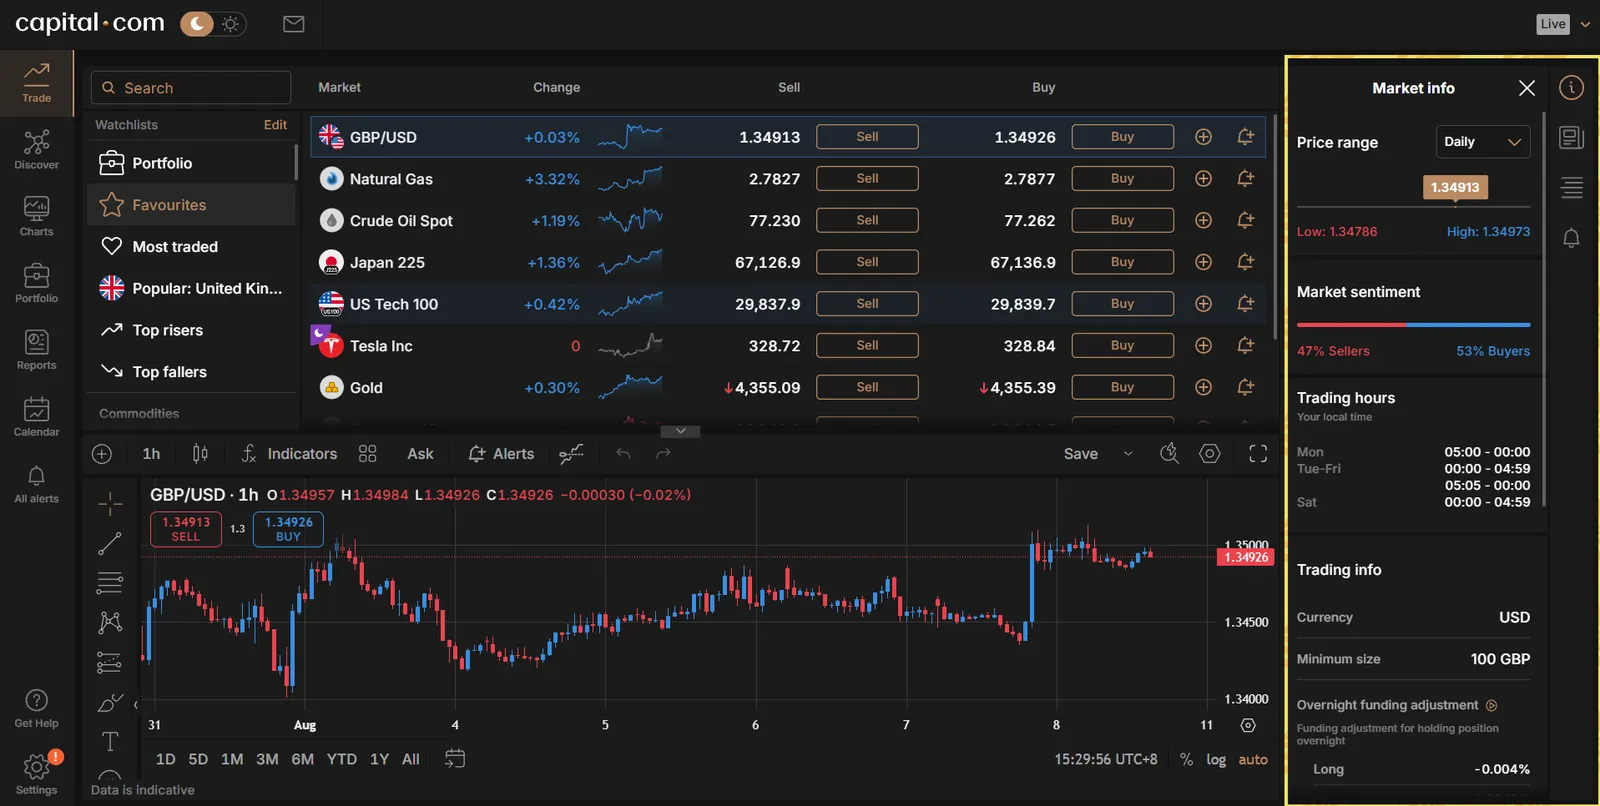
Task: Select the crosshair cursor tool
Action: (110, 503)
